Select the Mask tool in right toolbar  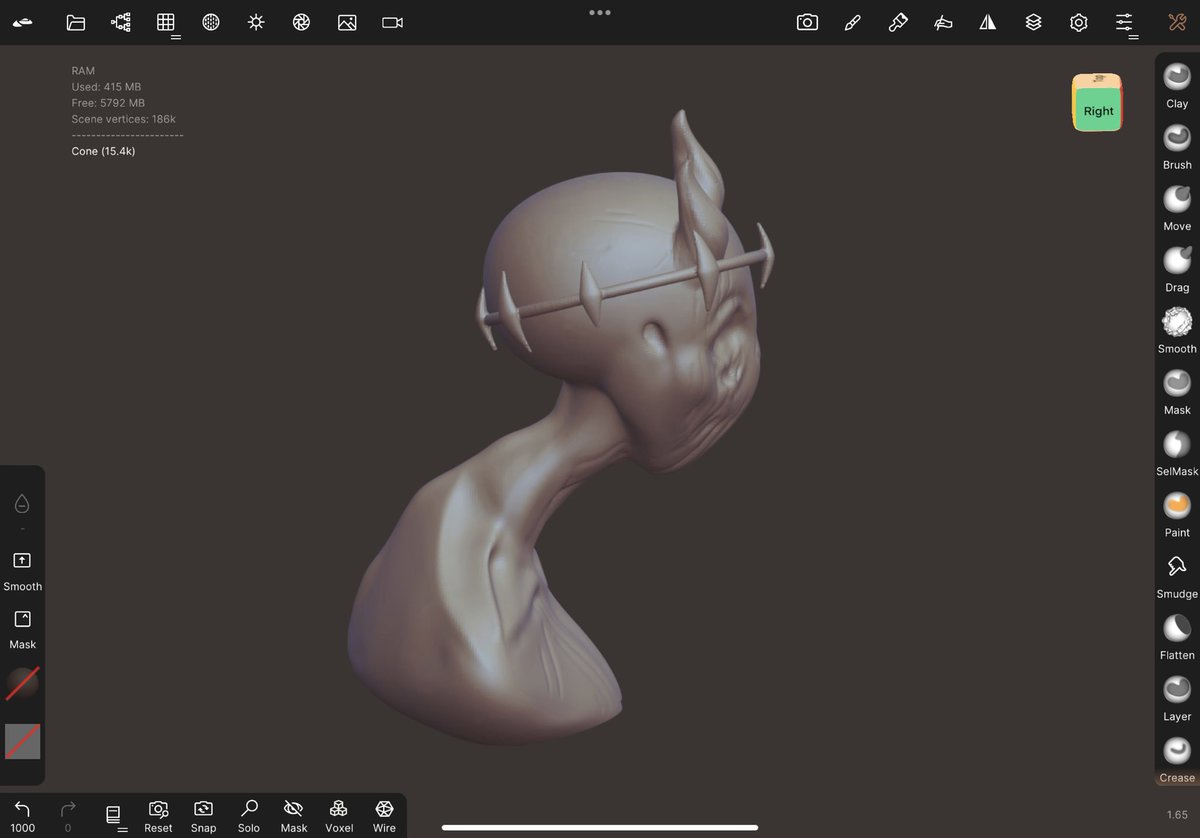[1177, 390]
